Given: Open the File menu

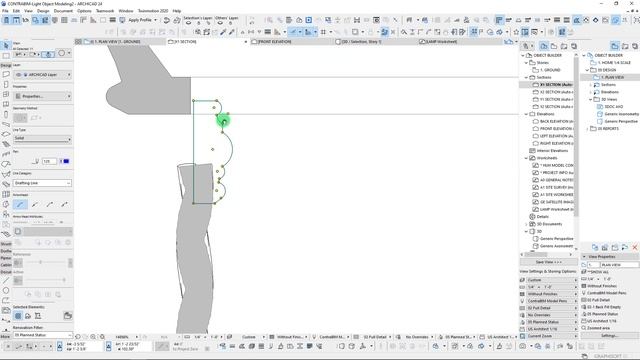Looking at the screenshot, I should pyautogui.click(x=5, y=11).
